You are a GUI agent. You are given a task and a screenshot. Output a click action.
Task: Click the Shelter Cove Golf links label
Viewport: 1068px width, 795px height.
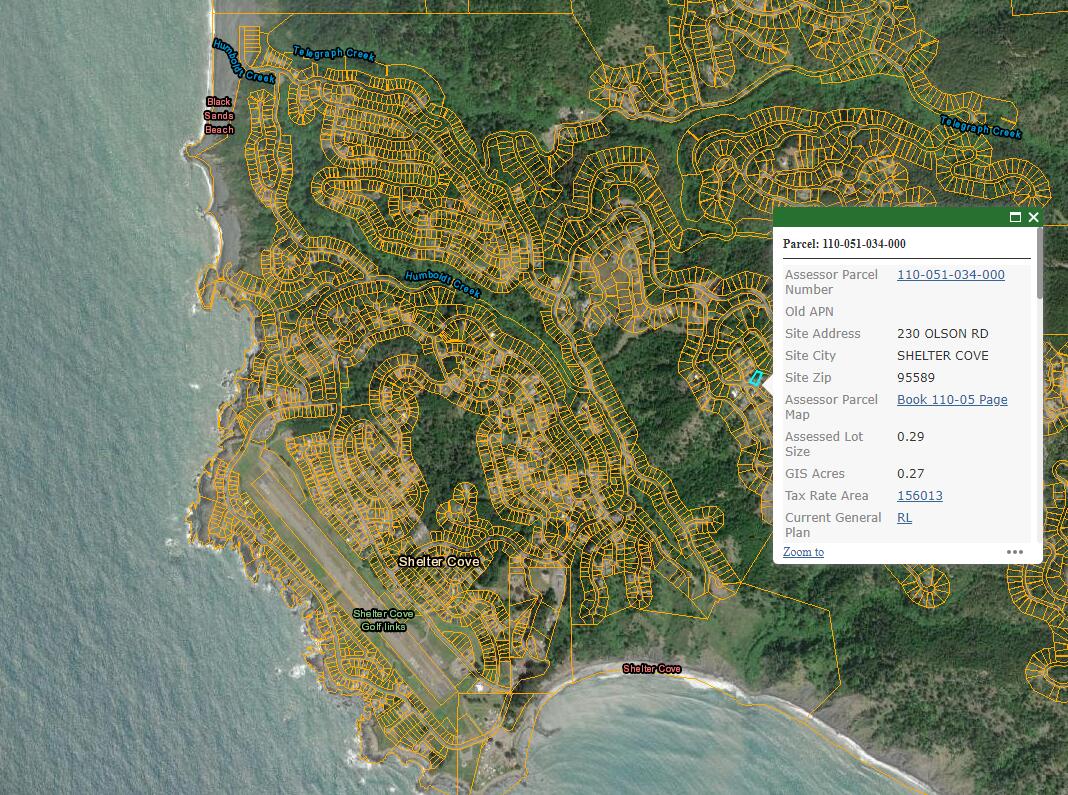(x=383, y=620)
